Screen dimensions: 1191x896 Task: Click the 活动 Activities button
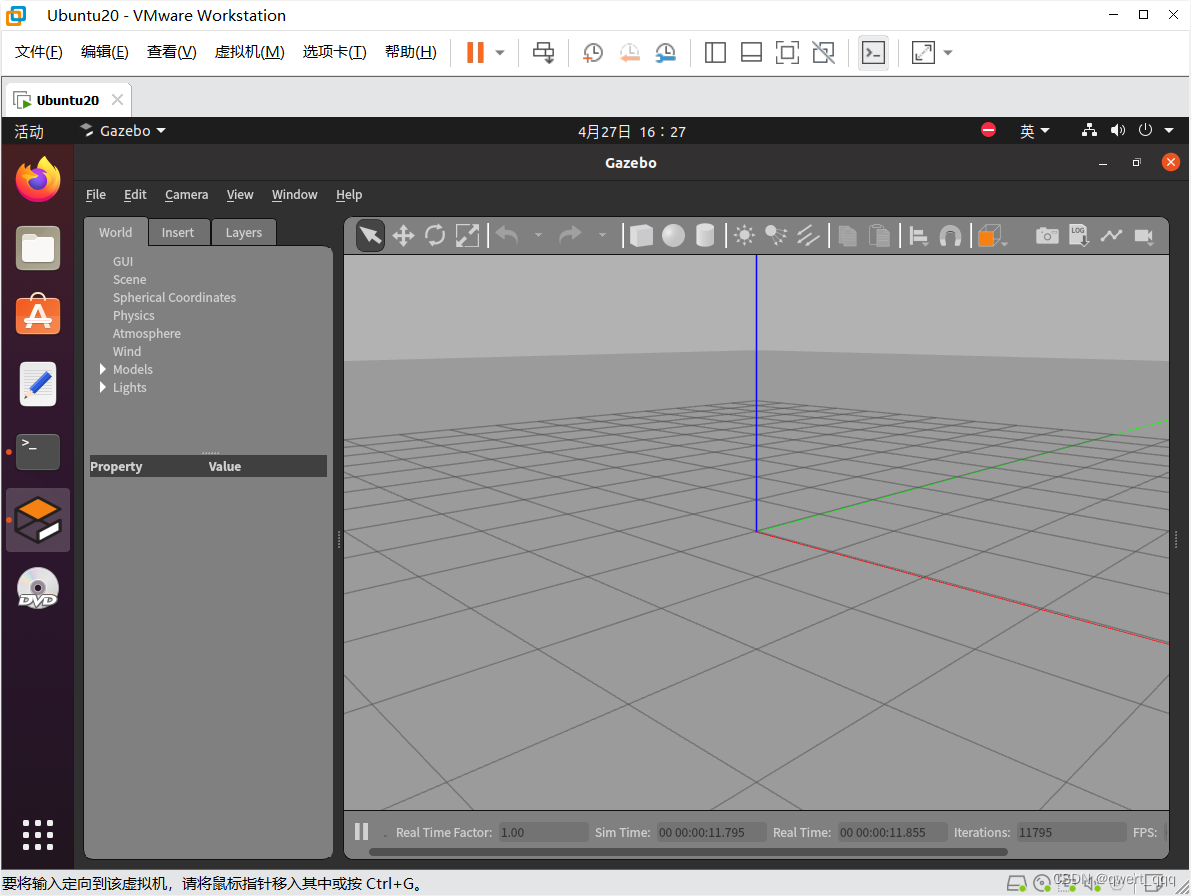coord(29,131)
